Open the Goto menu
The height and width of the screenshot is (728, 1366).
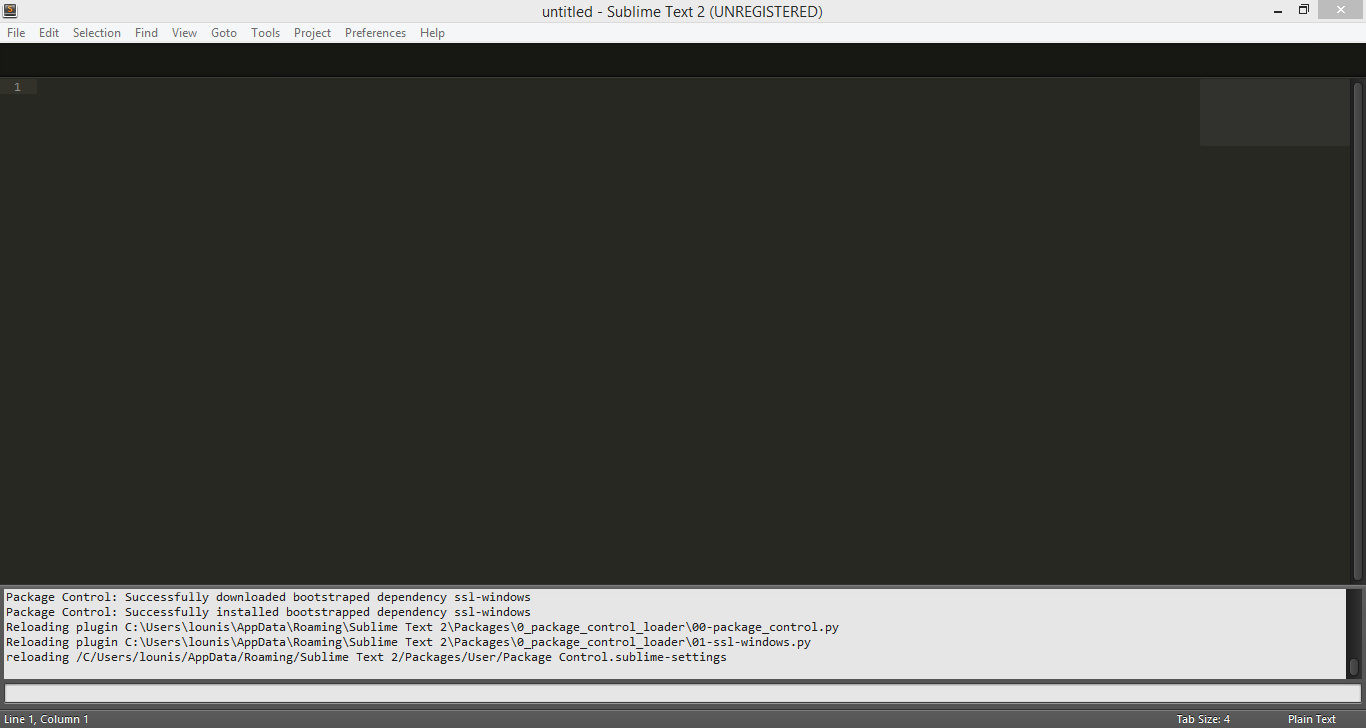click(224, 33)
